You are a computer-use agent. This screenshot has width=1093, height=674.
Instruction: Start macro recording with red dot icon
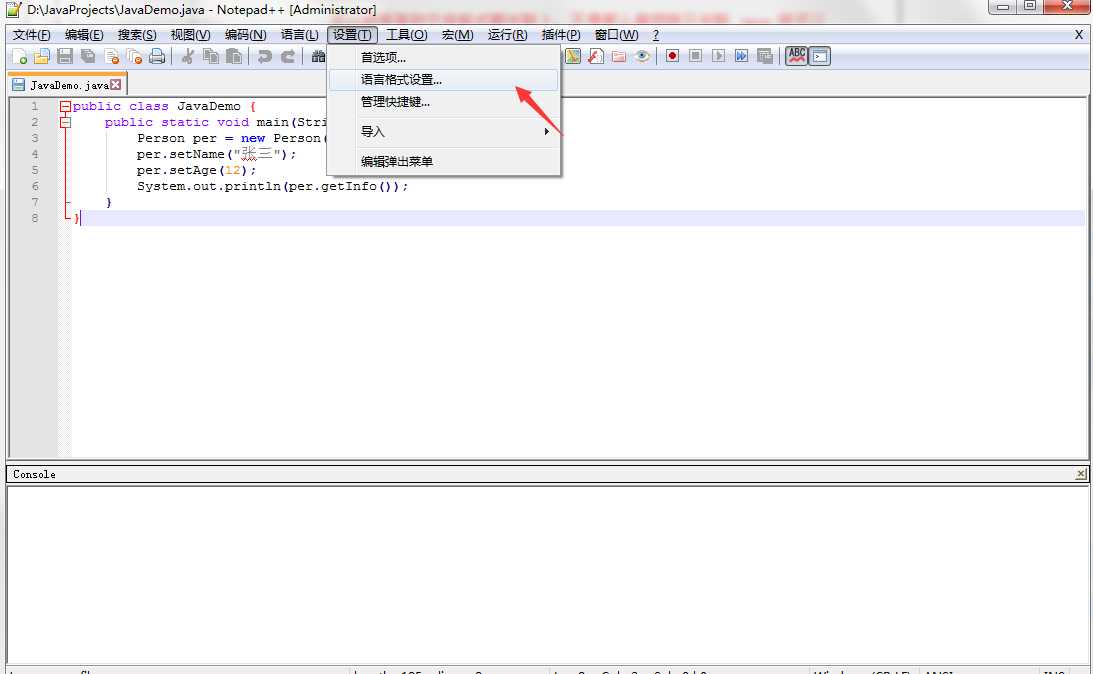[672, 56]
